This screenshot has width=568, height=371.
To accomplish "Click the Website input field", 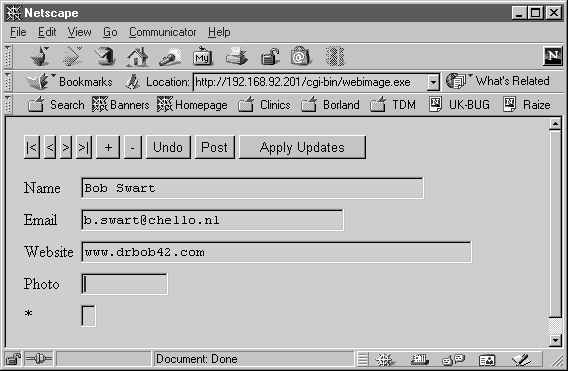I will (x=276, y=252).
